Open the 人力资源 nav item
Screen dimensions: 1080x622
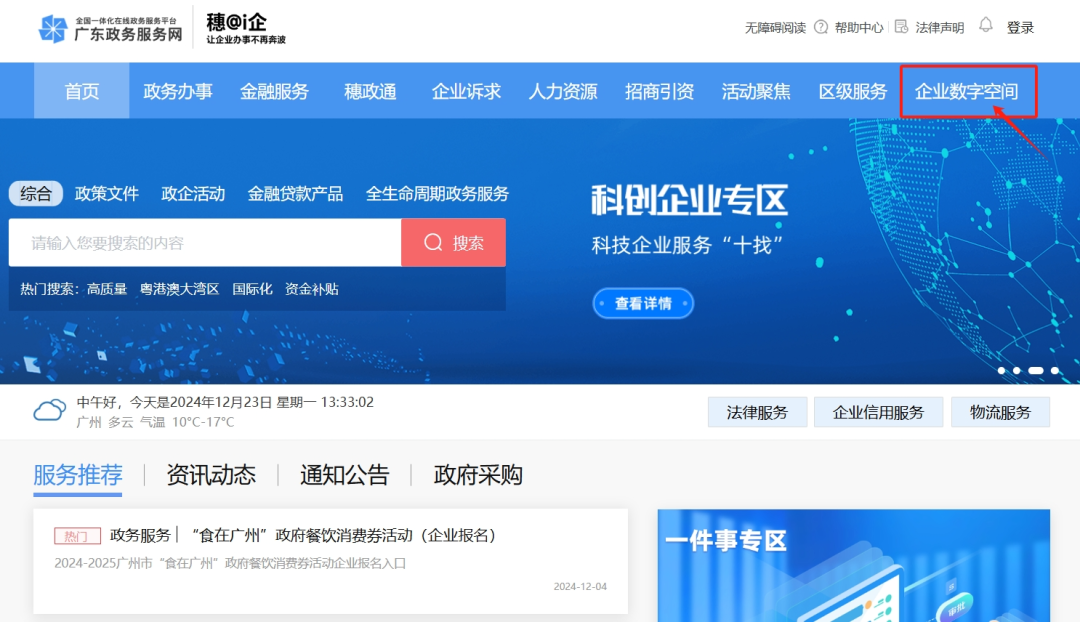563,91
